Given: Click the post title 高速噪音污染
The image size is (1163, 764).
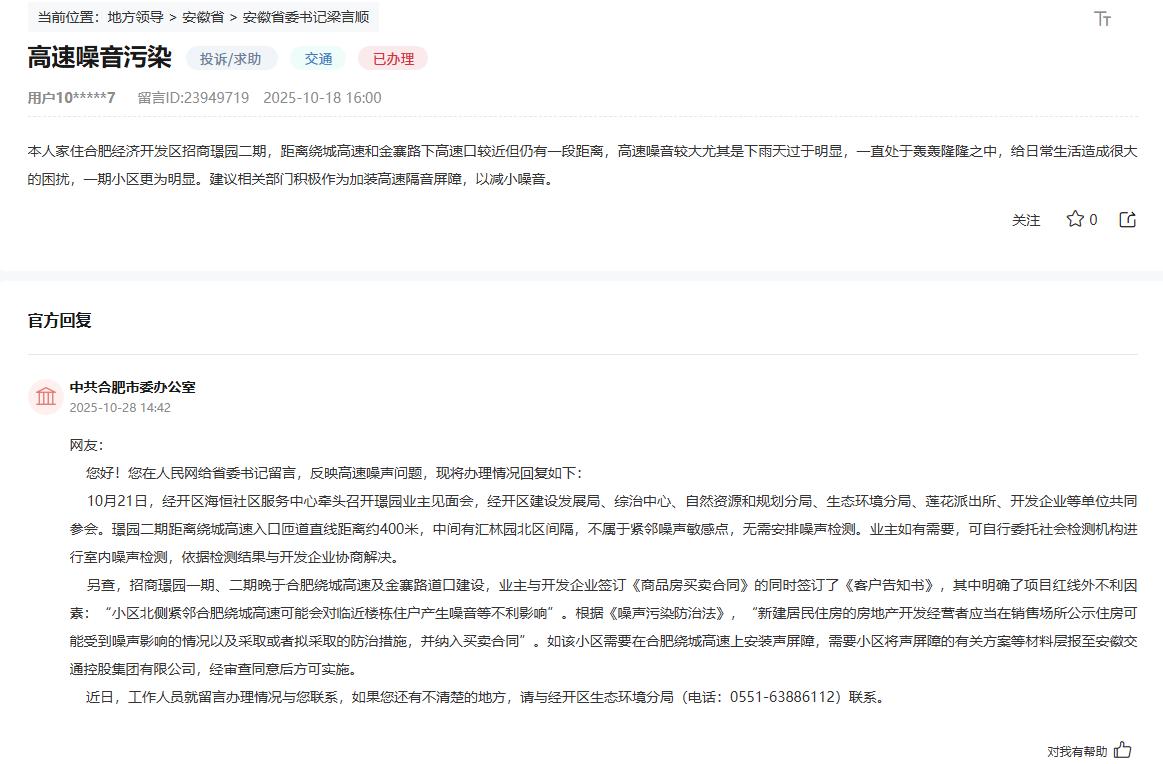Looking at the screenshot, I should (x=98, y=58).
